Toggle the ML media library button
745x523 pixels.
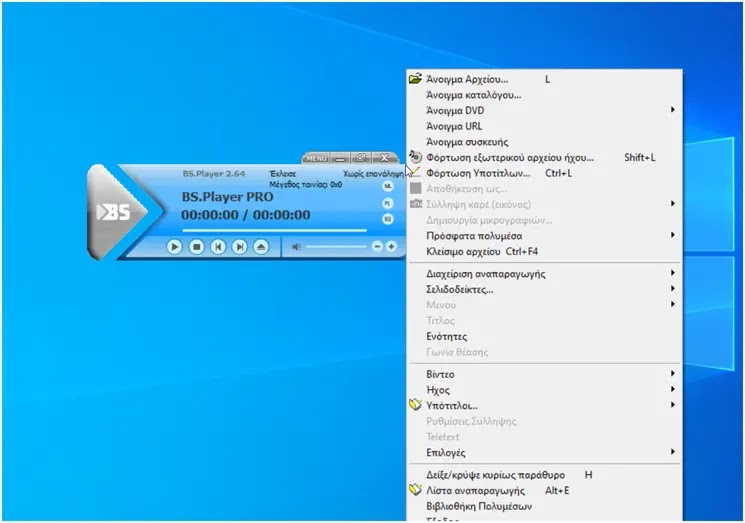[x=388, y=187]
